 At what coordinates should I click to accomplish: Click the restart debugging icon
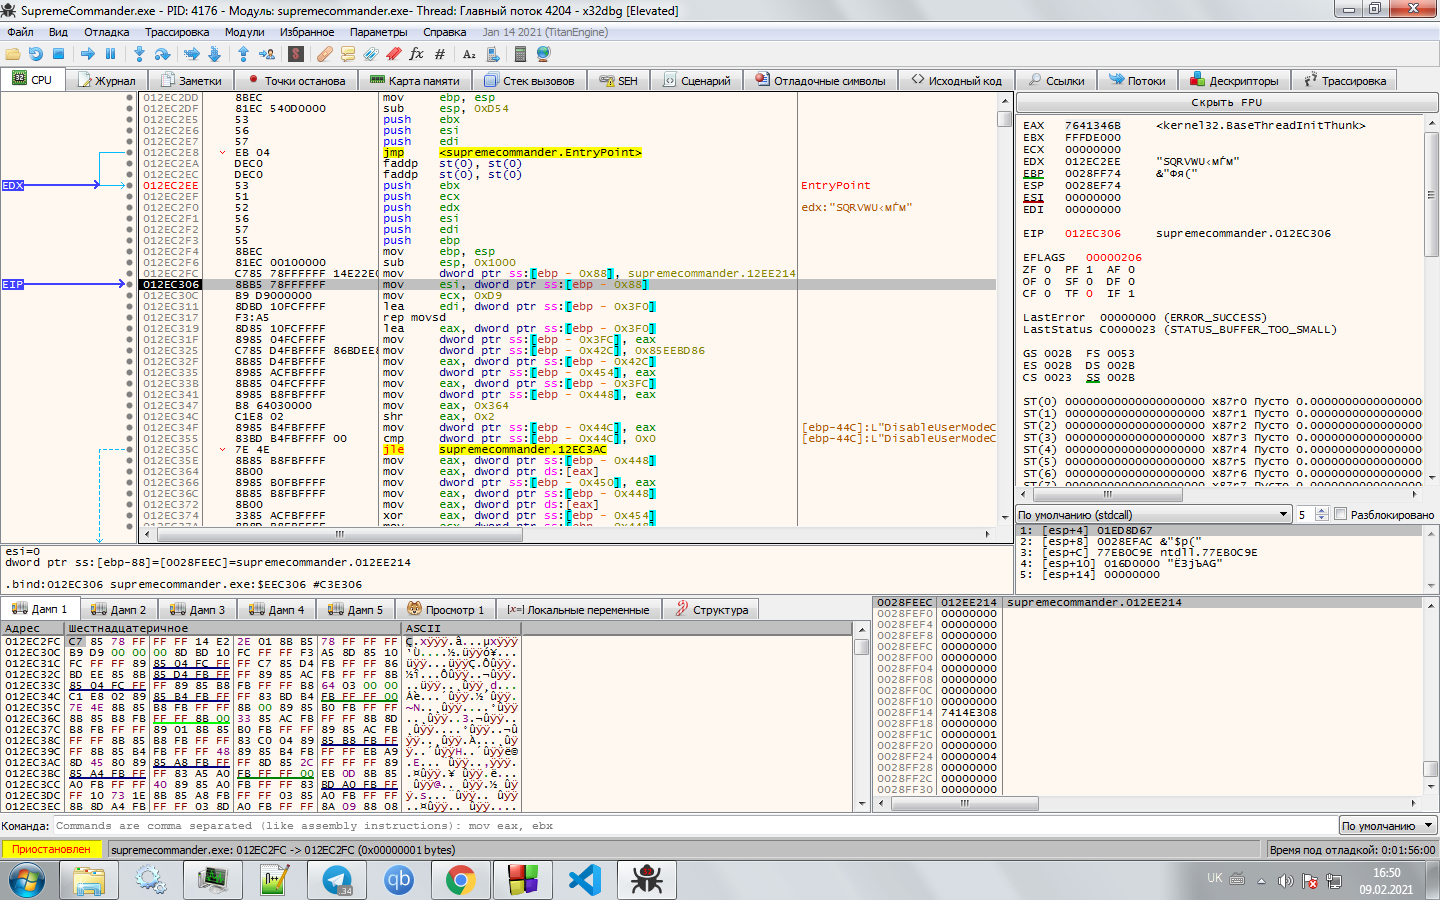pos(35,54)
